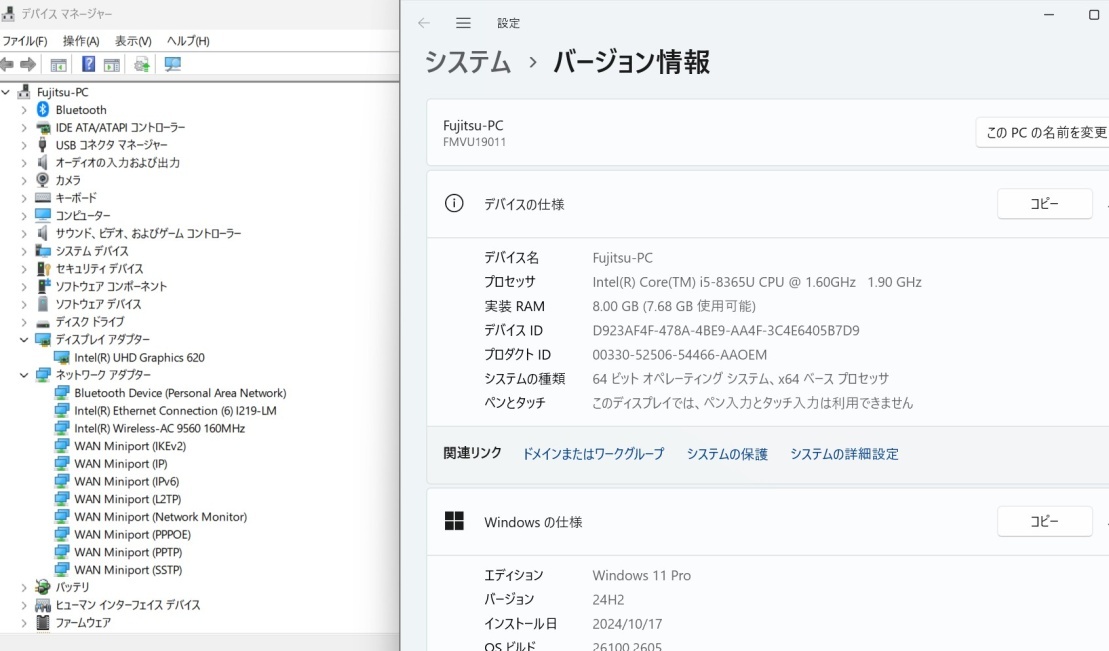The height and width of the screenshot is (651, 1109).
Task: Select the バッテリ battery icon
Action: click(x=43, y=587)
